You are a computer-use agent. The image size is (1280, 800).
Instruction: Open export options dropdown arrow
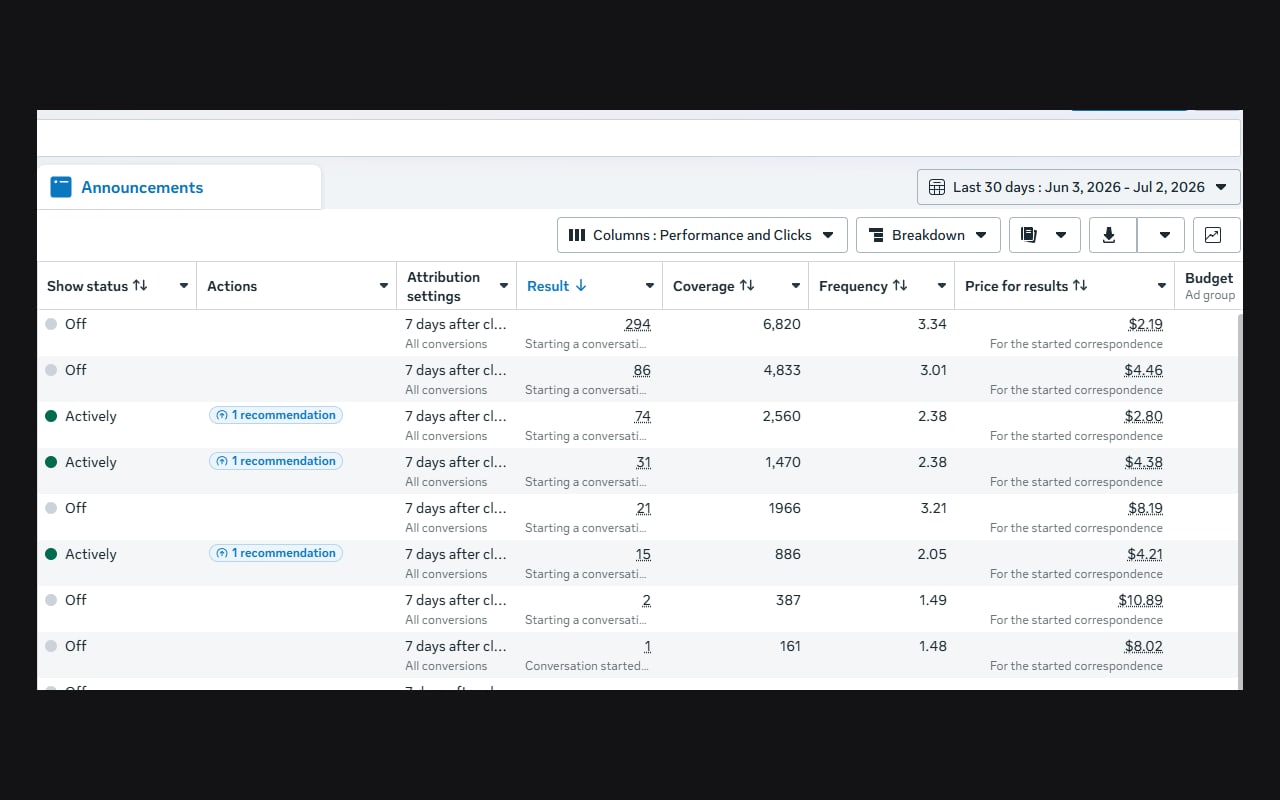[1164, 235]
